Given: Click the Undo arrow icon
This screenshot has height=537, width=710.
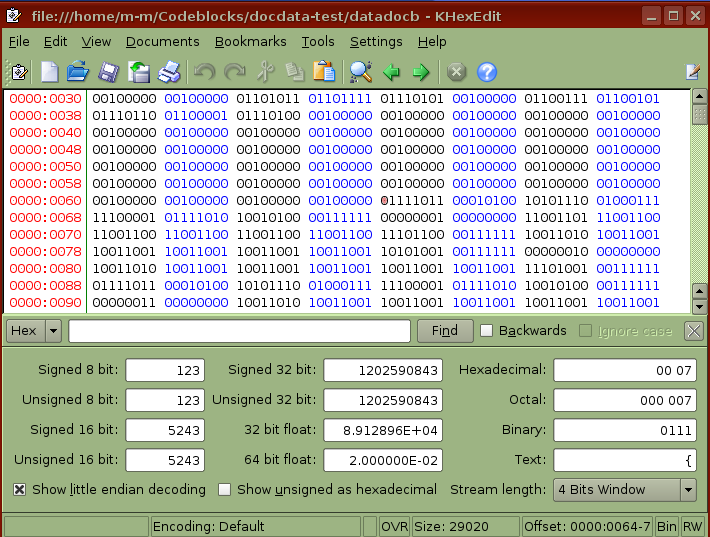Looking at the screenshot, I should pos(205,72).
